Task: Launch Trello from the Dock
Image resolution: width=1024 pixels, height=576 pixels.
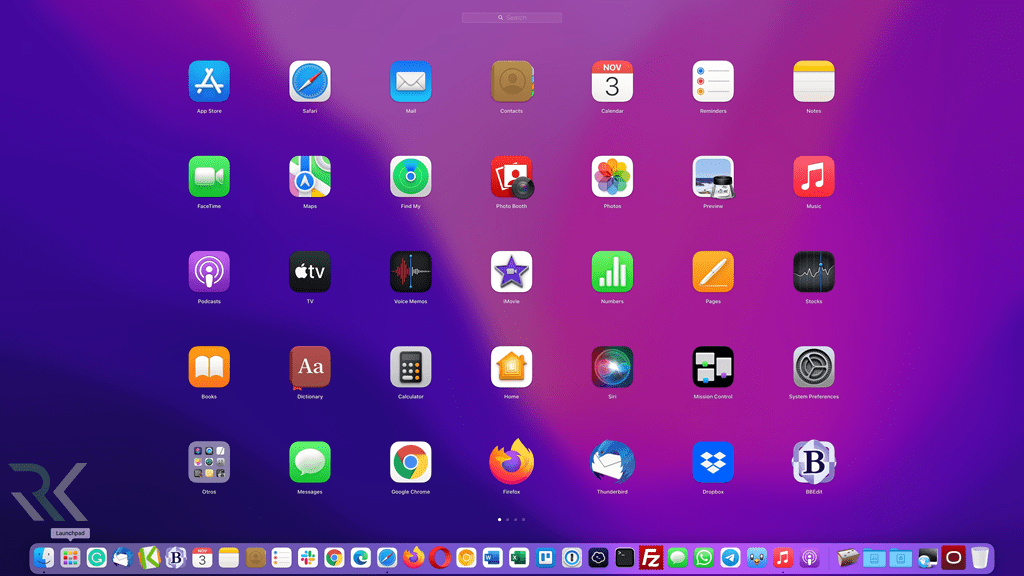Action: pyautogui.click(x=545, y=558)
